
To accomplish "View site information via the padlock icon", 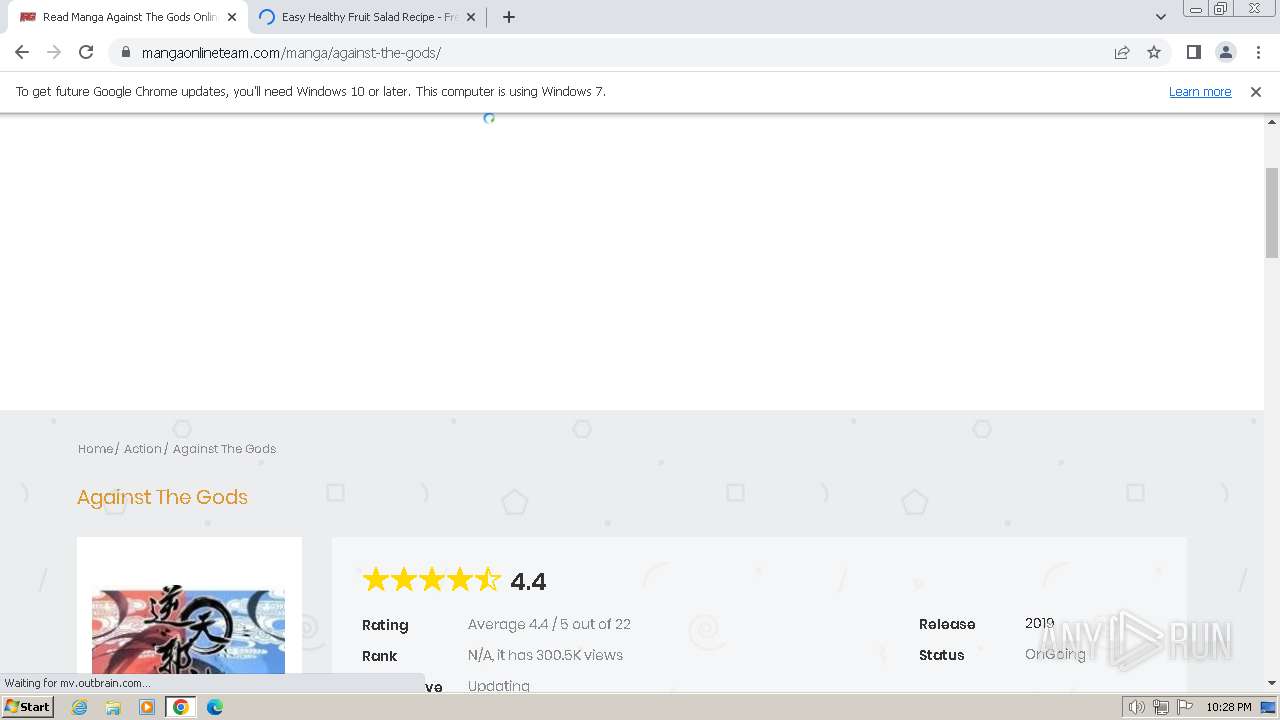I will coord(126,52).
